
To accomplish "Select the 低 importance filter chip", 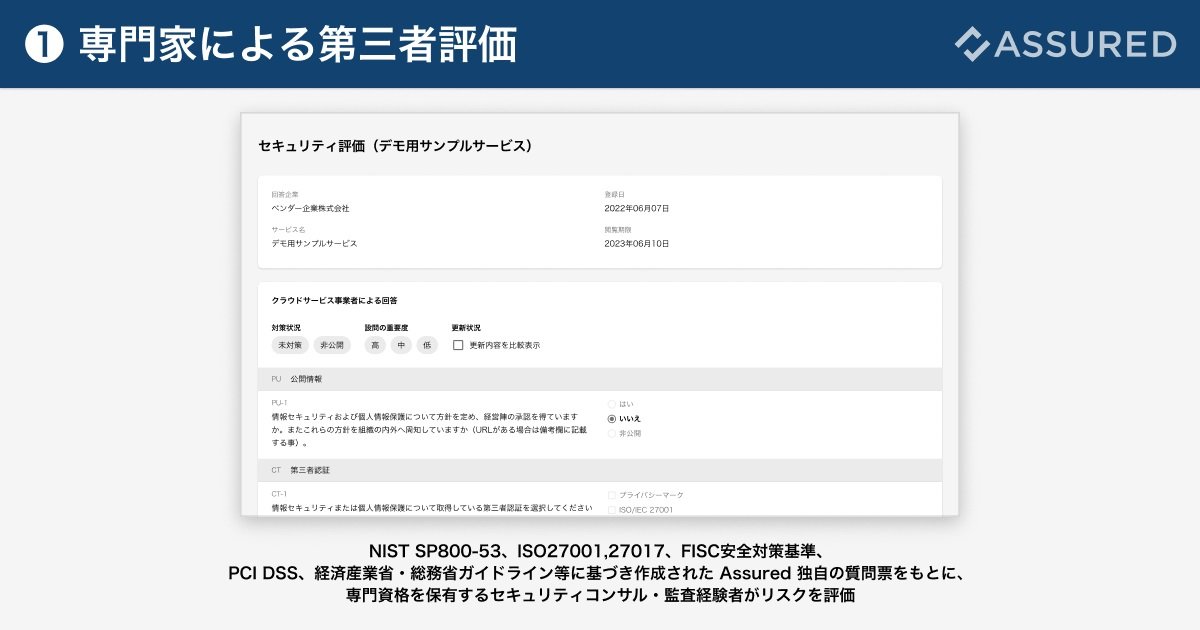I will pyautogui.click(x=427, y=345).
